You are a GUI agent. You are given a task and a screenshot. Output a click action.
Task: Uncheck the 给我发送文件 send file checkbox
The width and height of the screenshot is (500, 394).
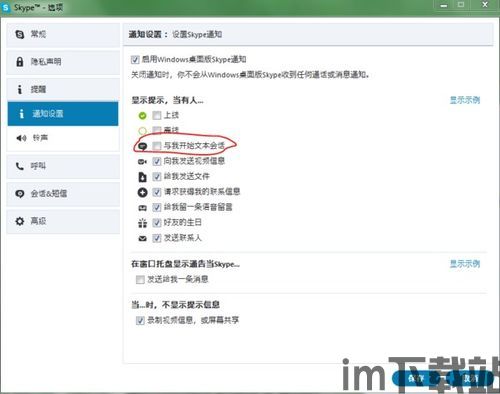tap(157, 177)
